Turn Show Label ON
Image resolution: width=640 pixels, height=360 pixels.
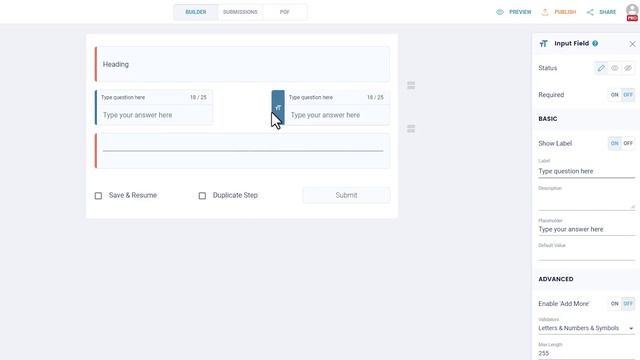[614, 143]
